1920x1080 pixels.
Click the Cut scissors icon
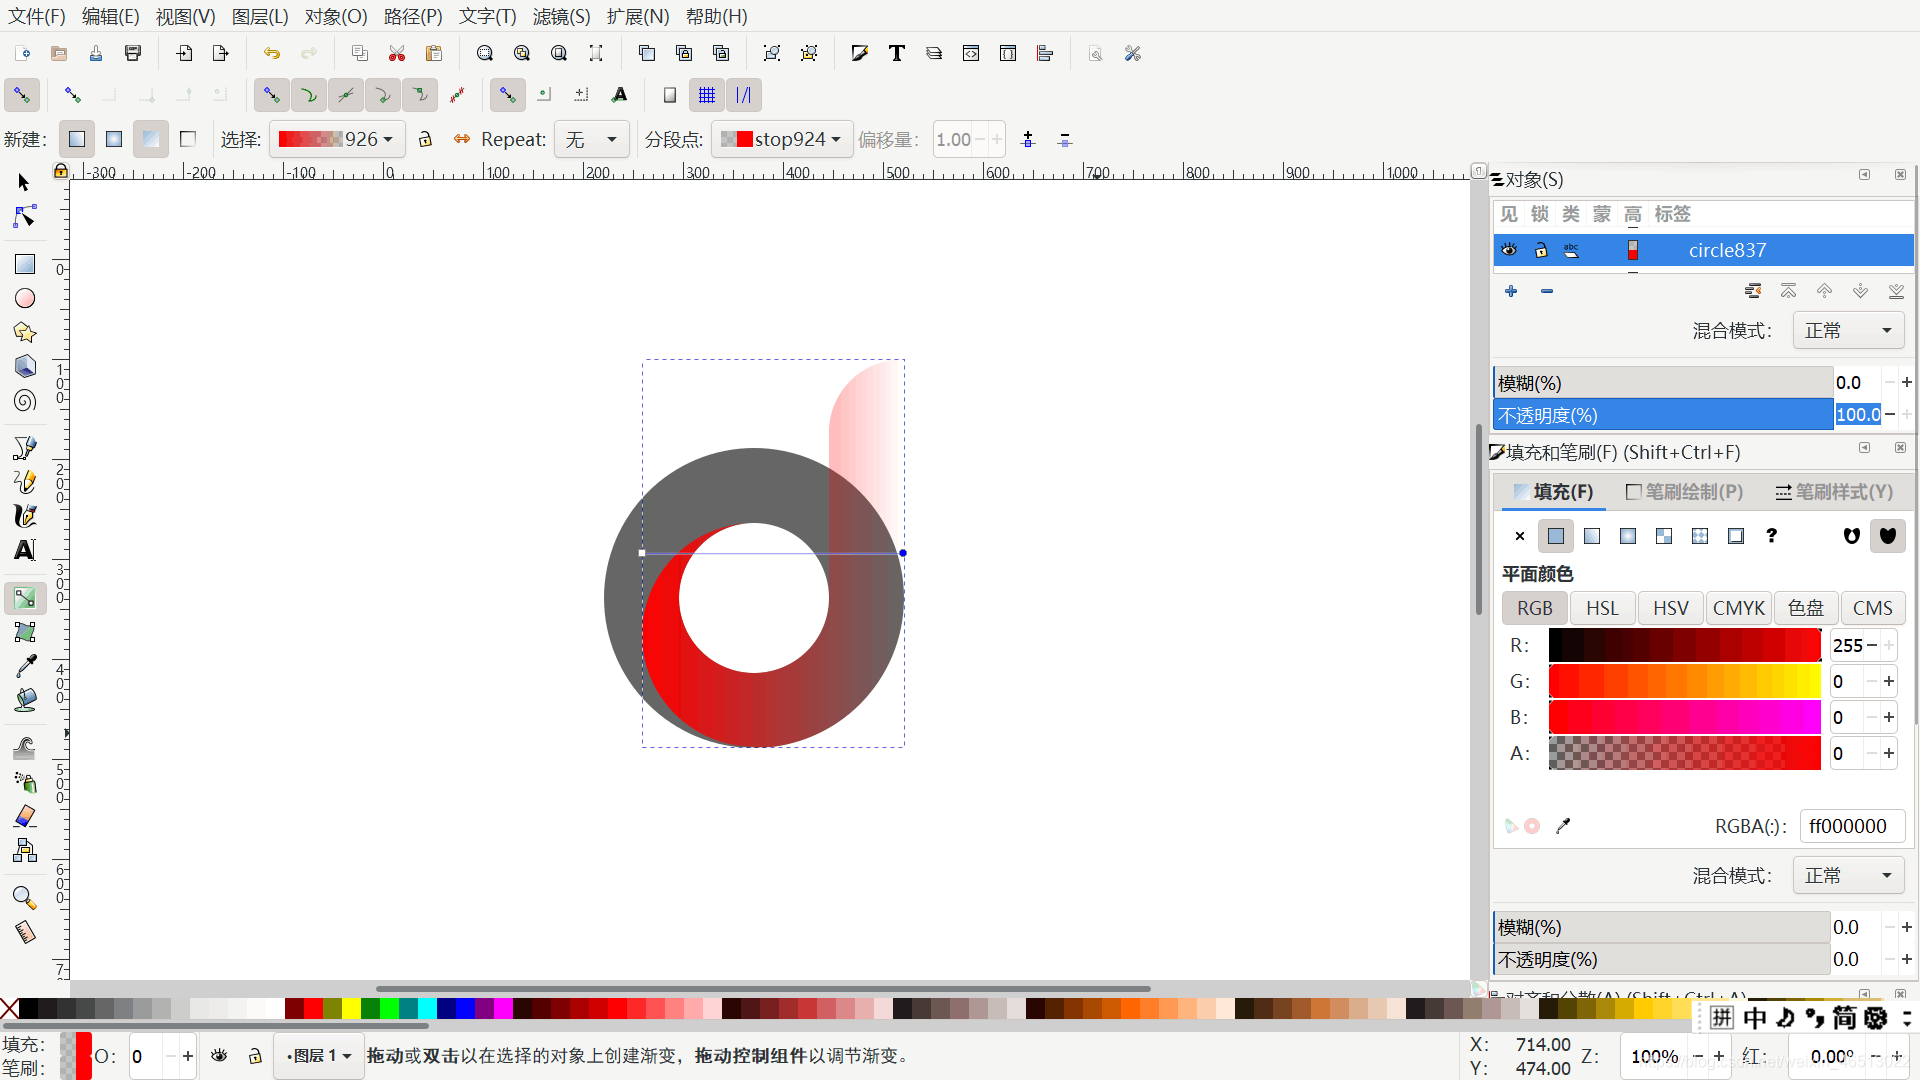tap(397, 53)
